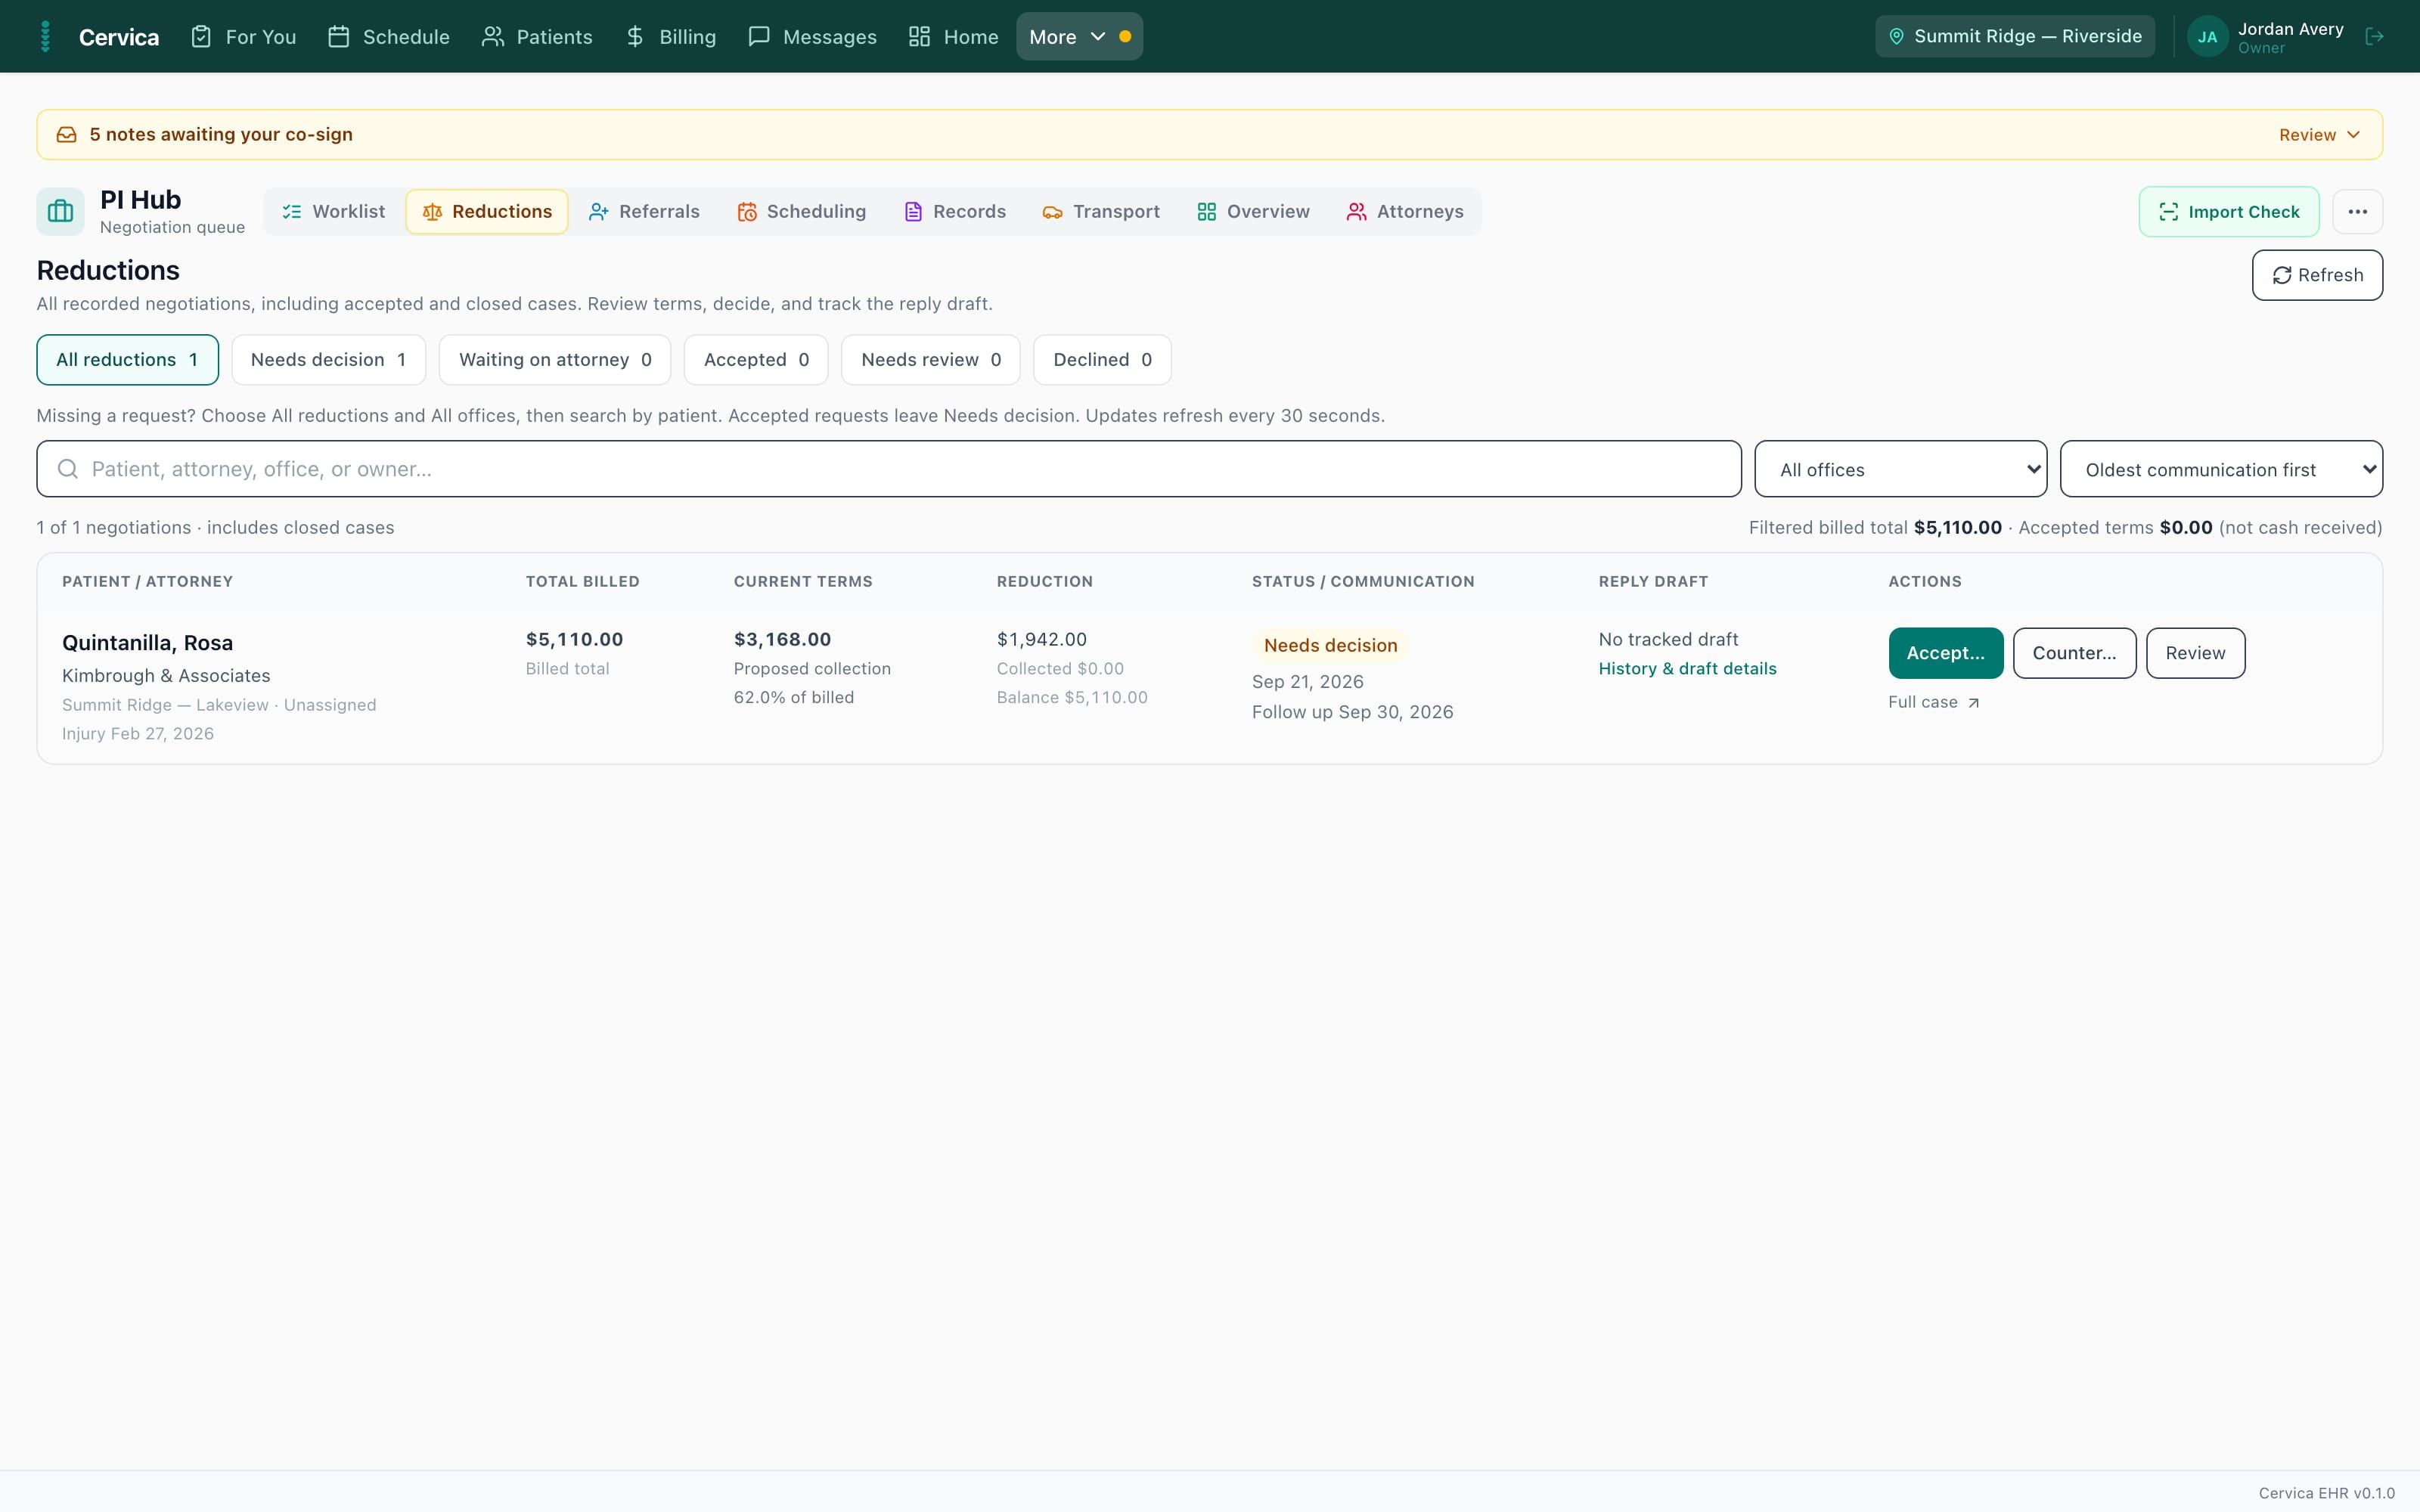Viewport: 2420px width, 1512px height.
Task: Expand the More menu
Action: (1079, 37)
